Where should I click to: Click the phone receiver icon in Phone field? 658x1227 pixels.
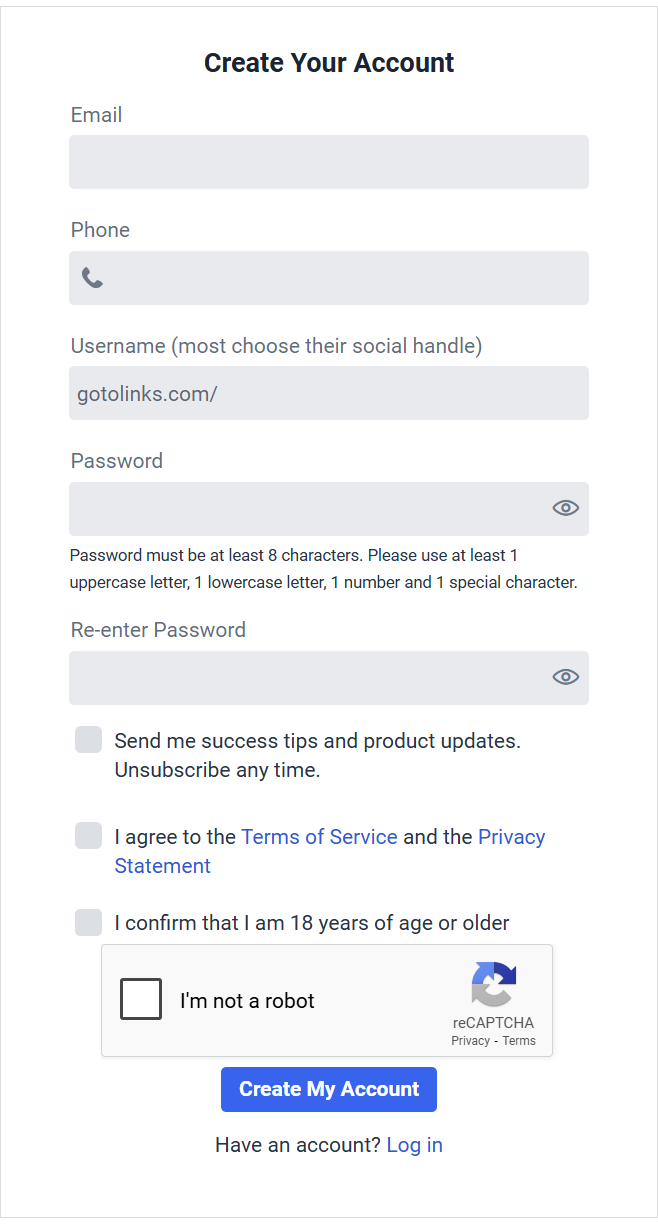[x=93, y=278]
